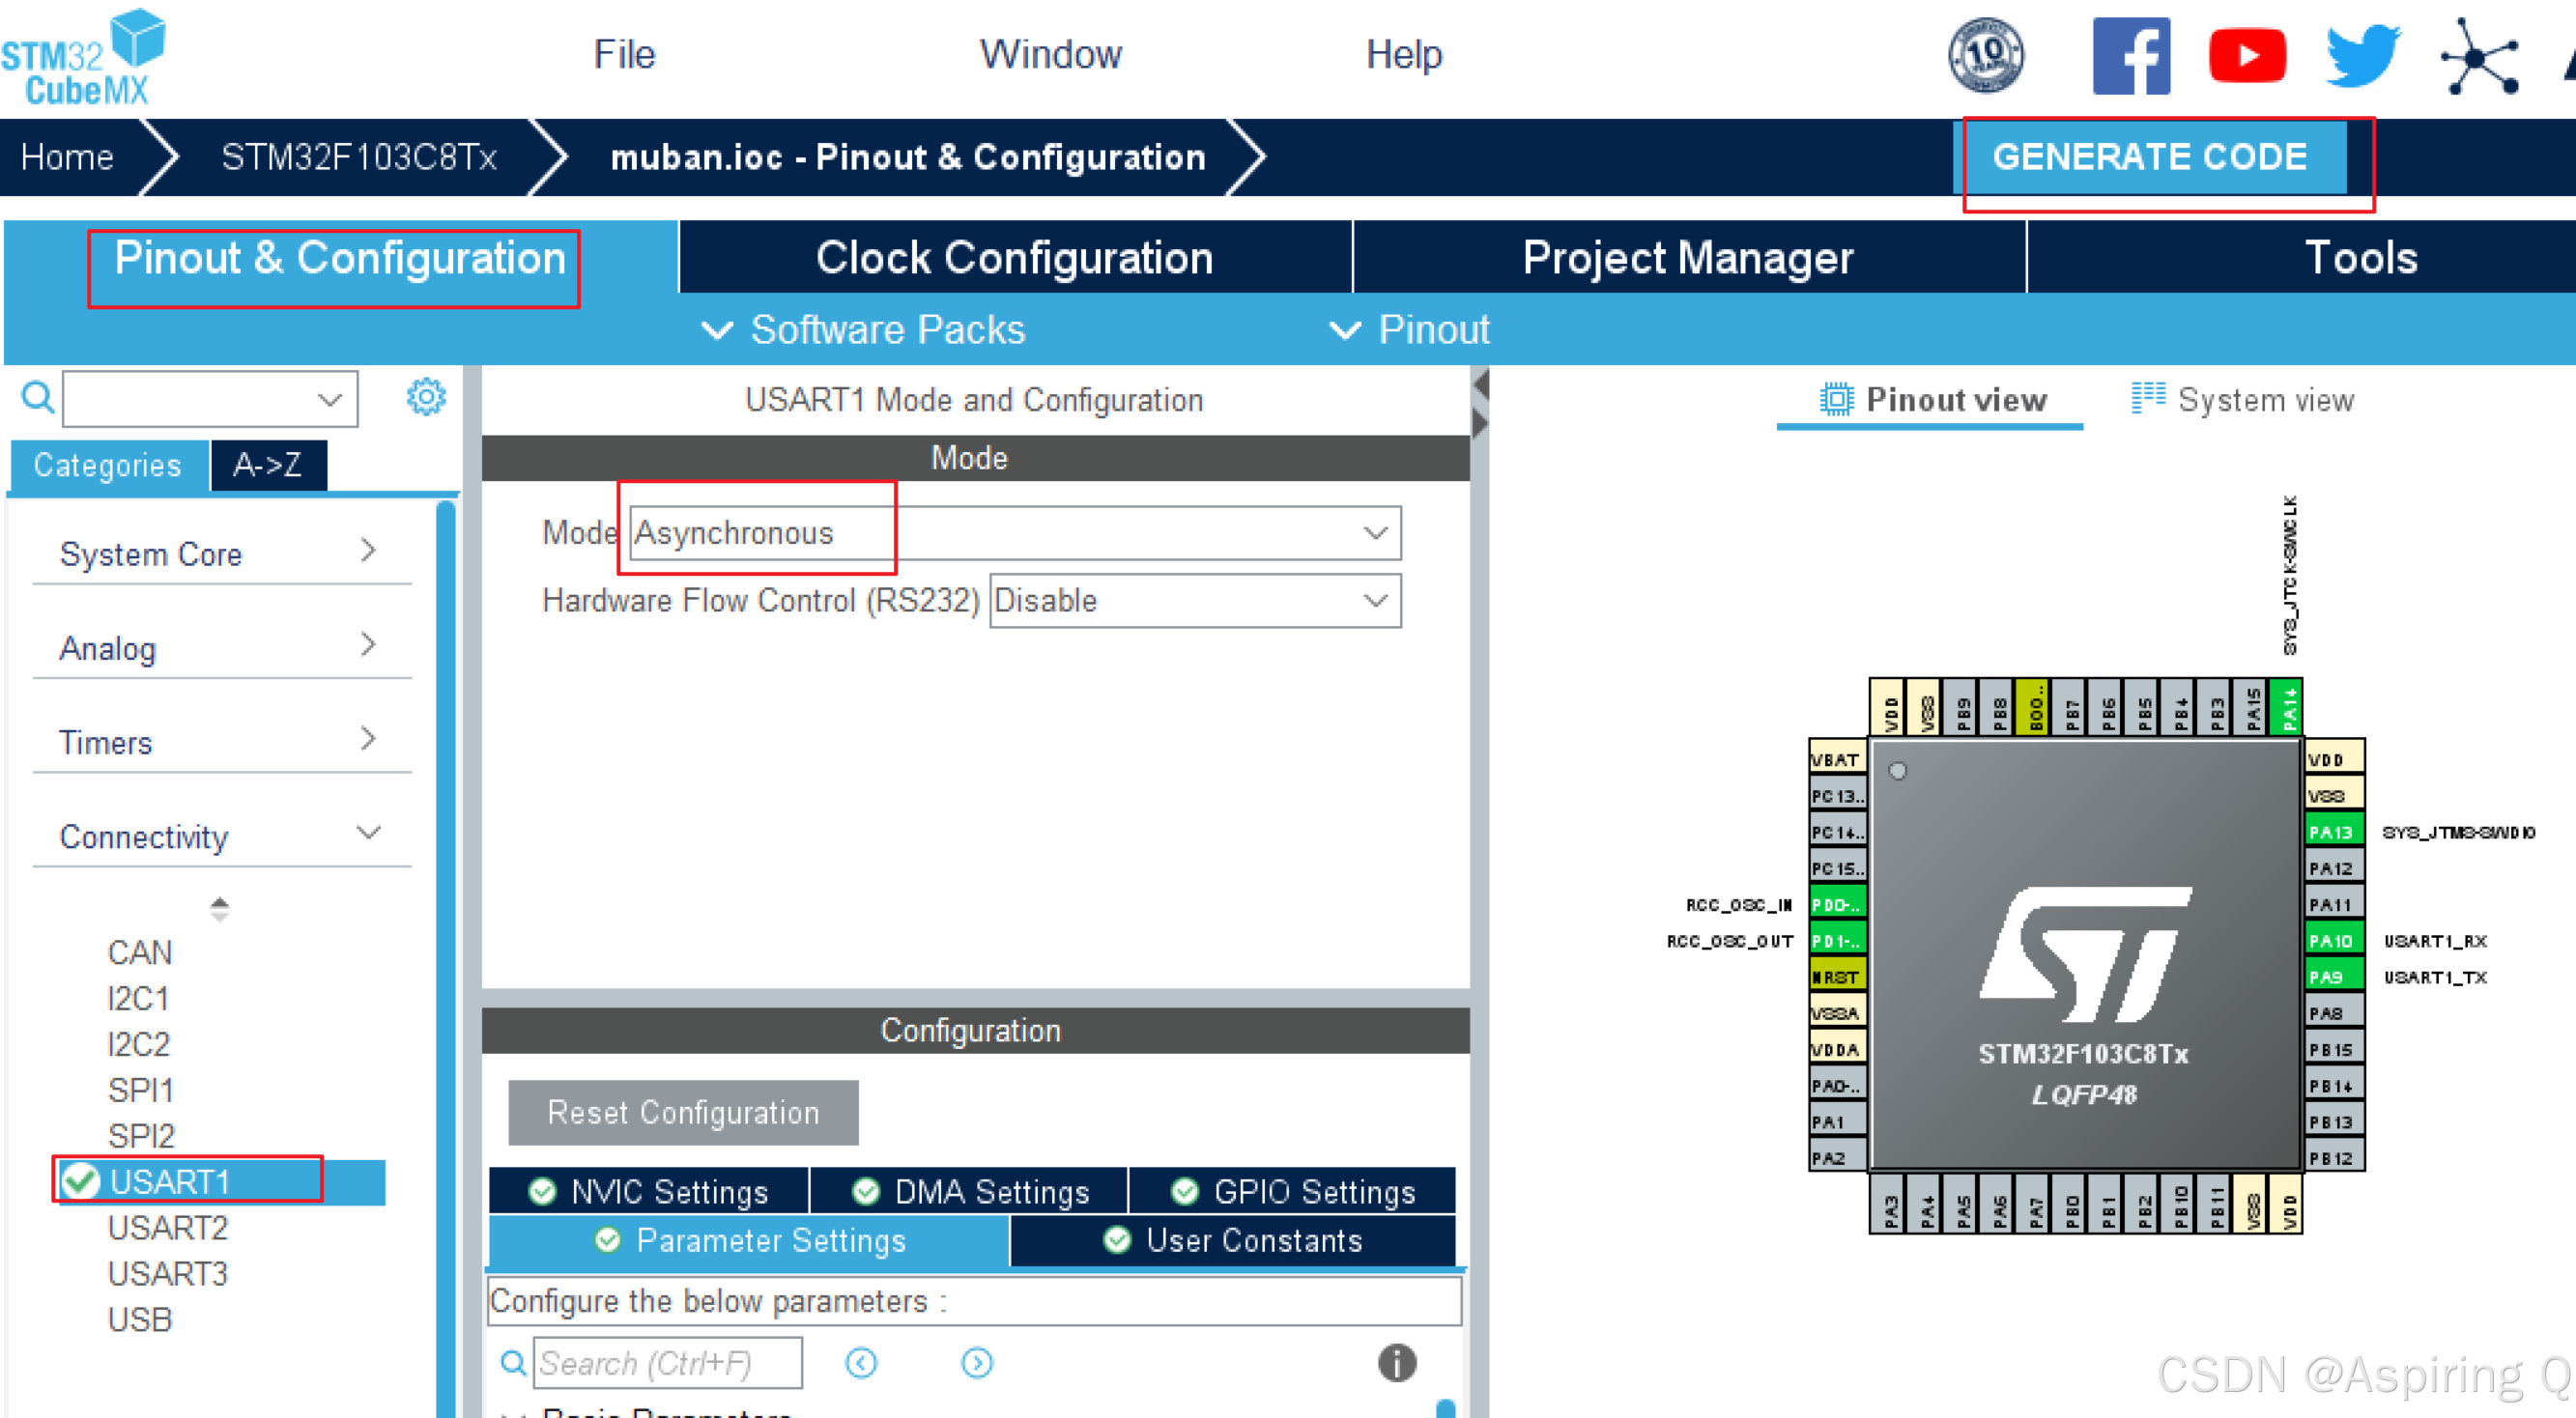Switch to the Project Manager tab
This screenshot has width=2576, height=1418.
1689,257
